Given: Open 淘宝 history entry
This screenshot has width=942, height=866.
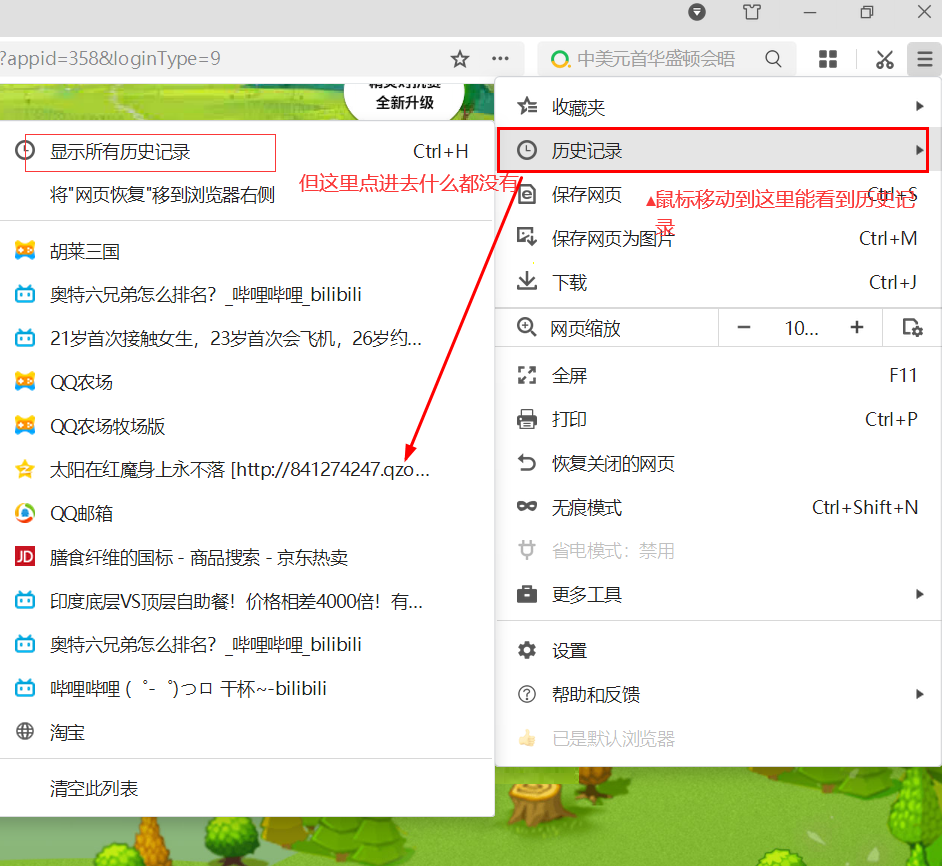Looking at the screenshot, I should [246, 732].
